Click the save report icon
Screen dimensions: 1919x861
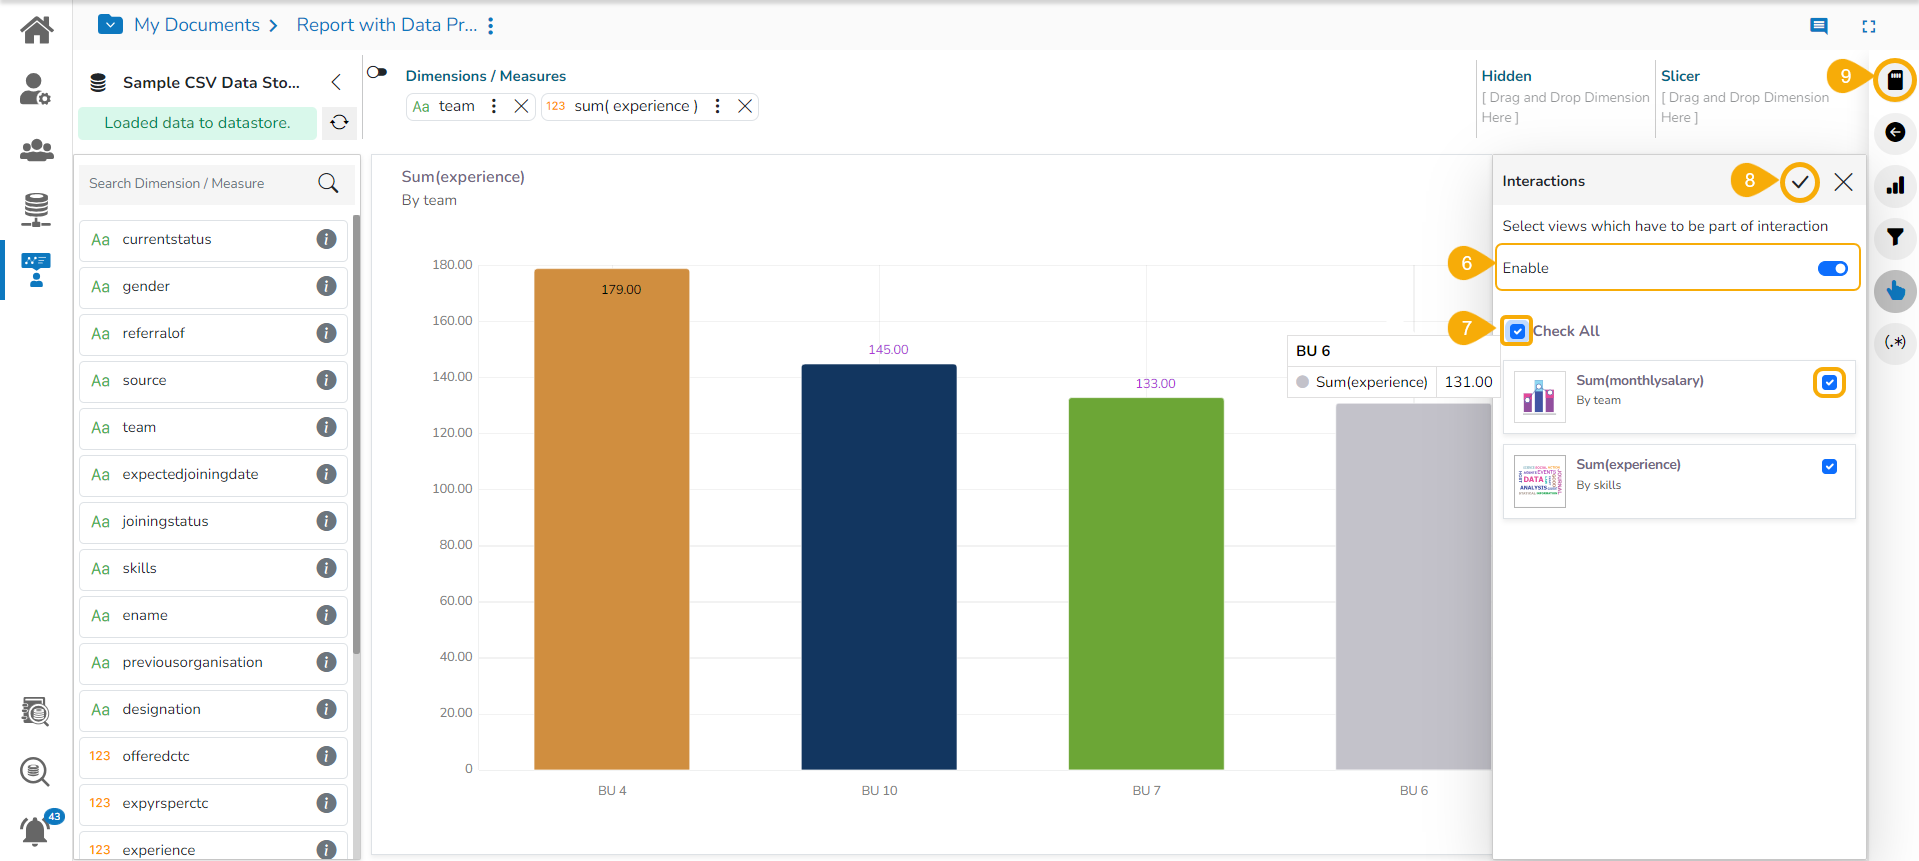(x=1894, y=80)
